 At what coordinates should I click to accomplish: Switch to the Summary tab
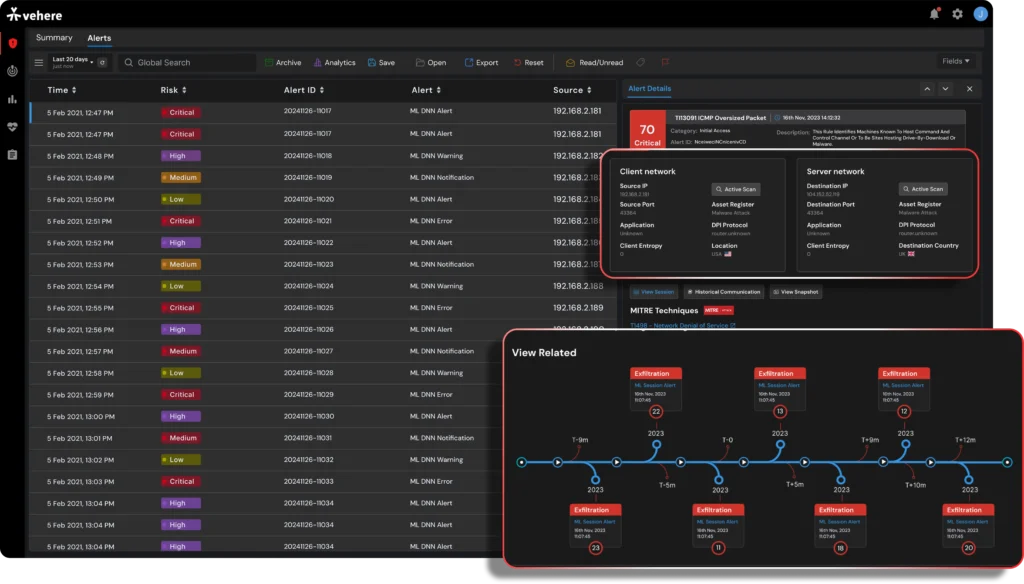54,37
